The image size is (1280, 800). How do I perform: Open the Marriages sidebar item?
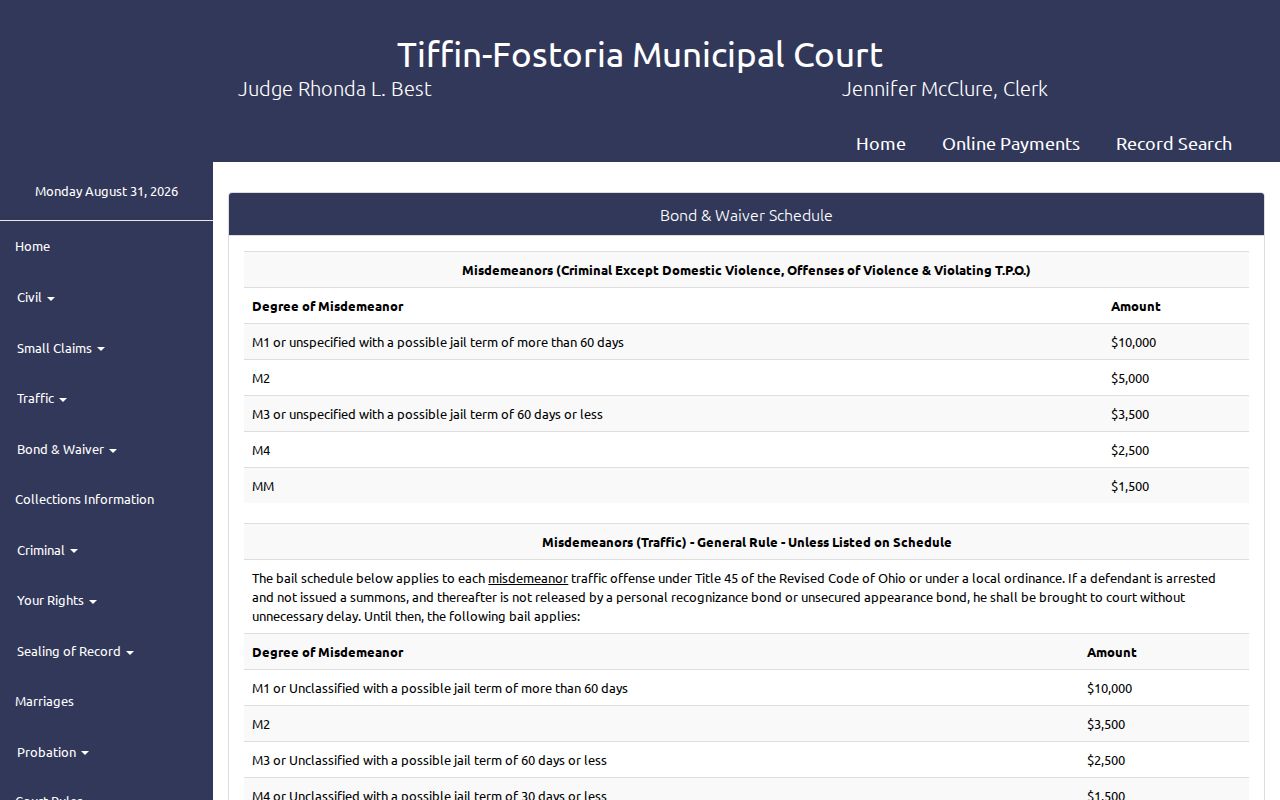point(44,701)
